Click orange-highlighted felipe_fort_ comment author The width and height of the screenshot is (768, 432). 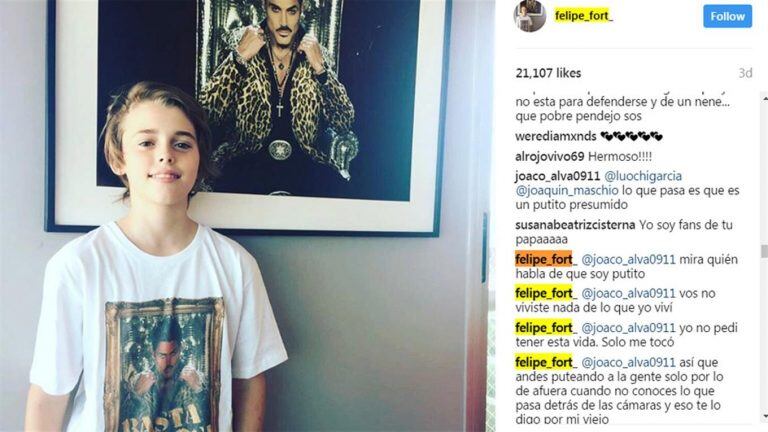coord(546,259)
